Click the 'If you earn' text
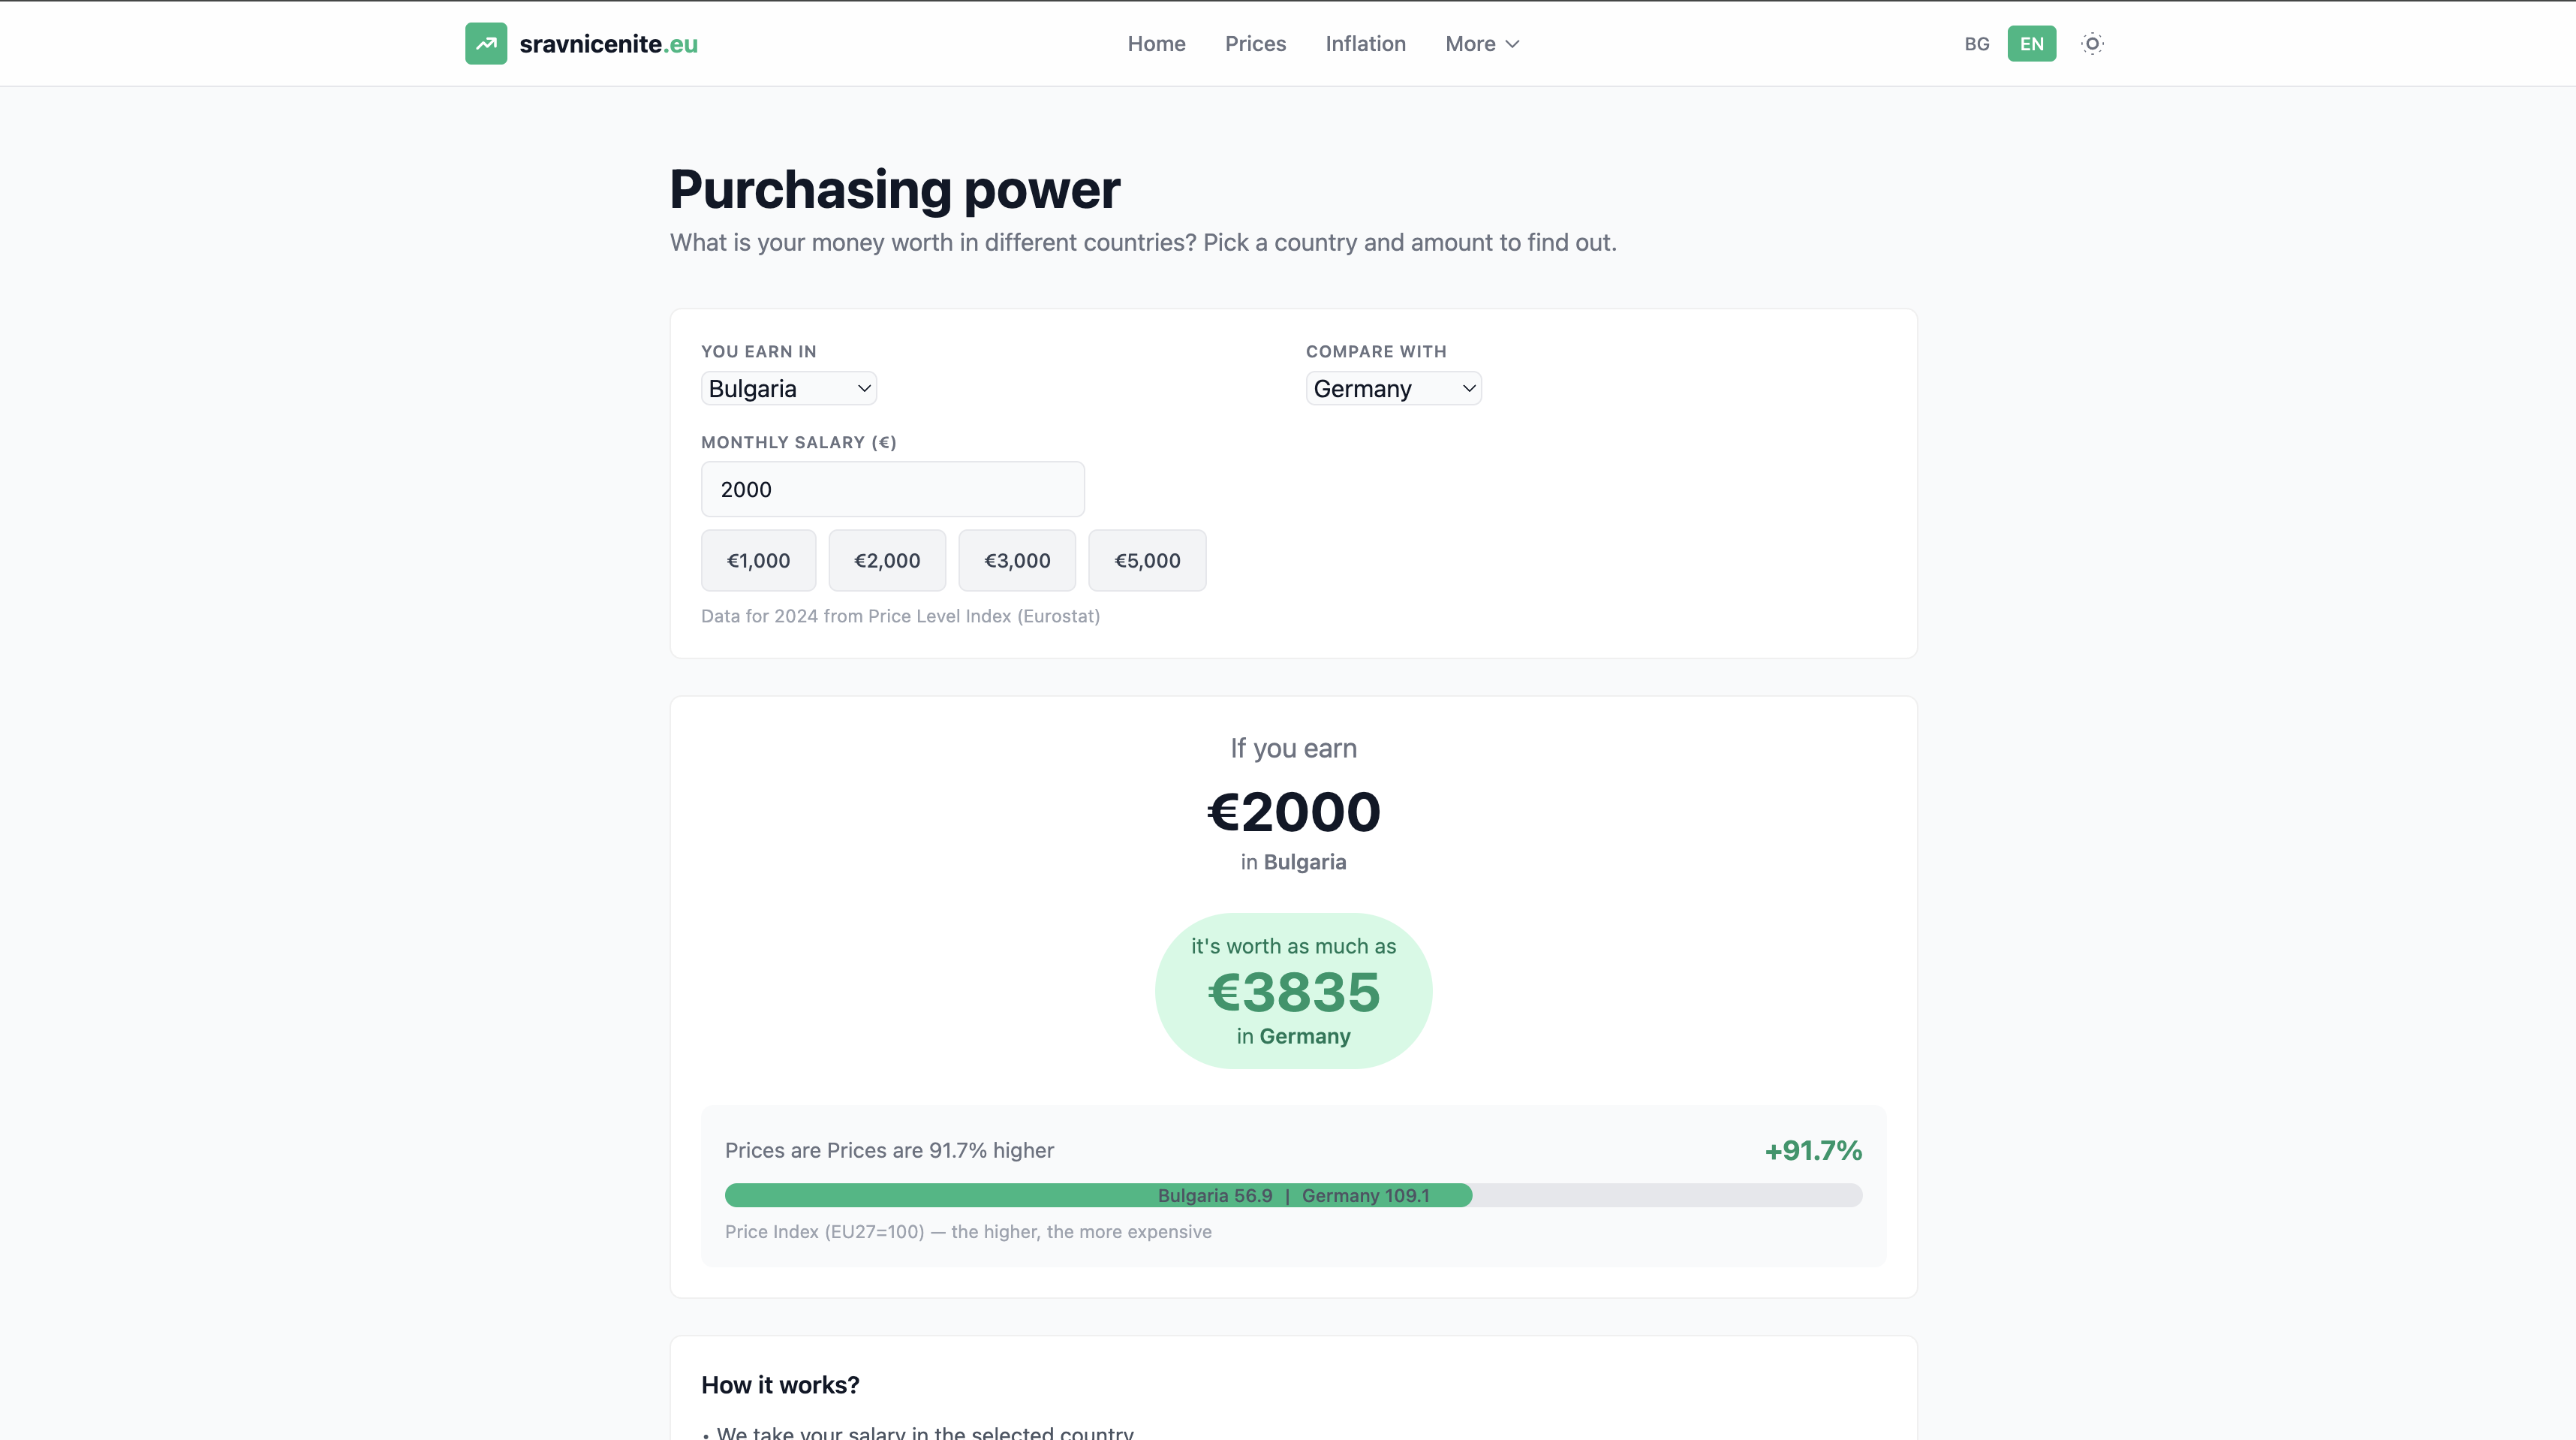This screenshot has height=1440, width=2576. pyautogui.click(x=1293, y=748)
